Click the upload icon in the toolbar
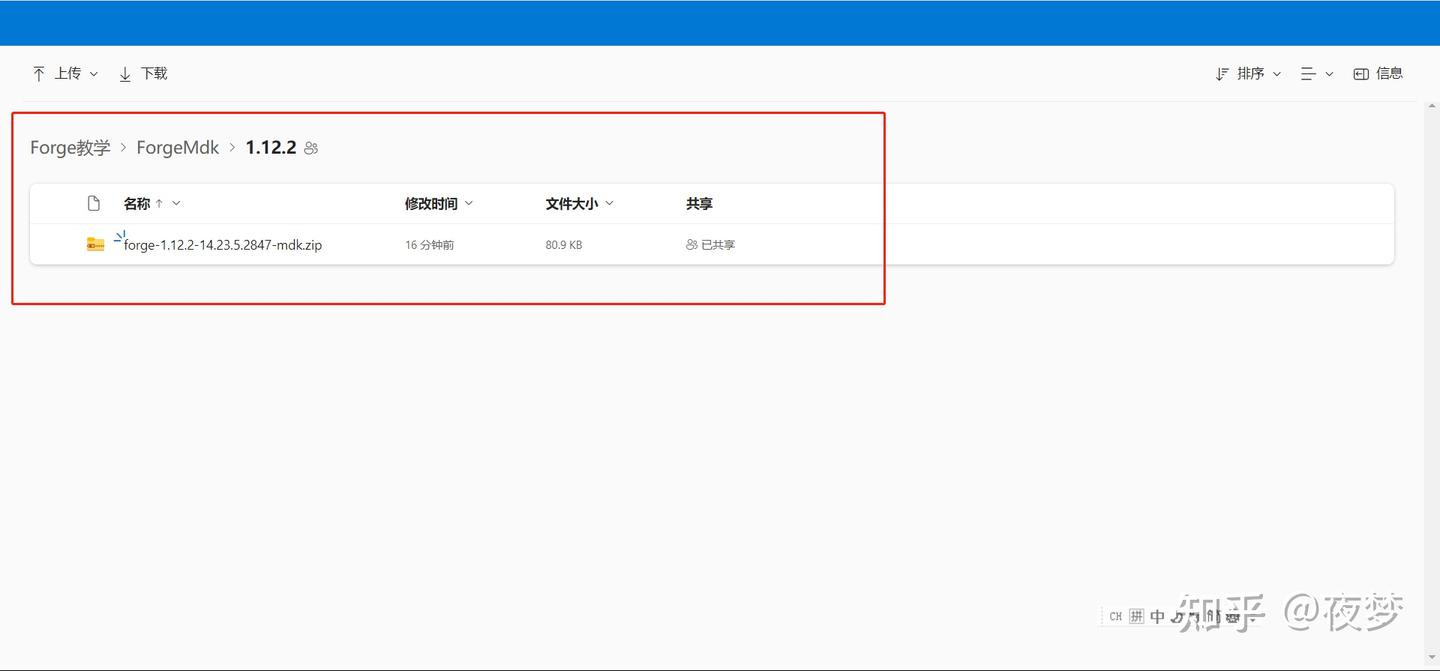Image resolution: width=1440 pixels, height=671 pixels. 39,72
